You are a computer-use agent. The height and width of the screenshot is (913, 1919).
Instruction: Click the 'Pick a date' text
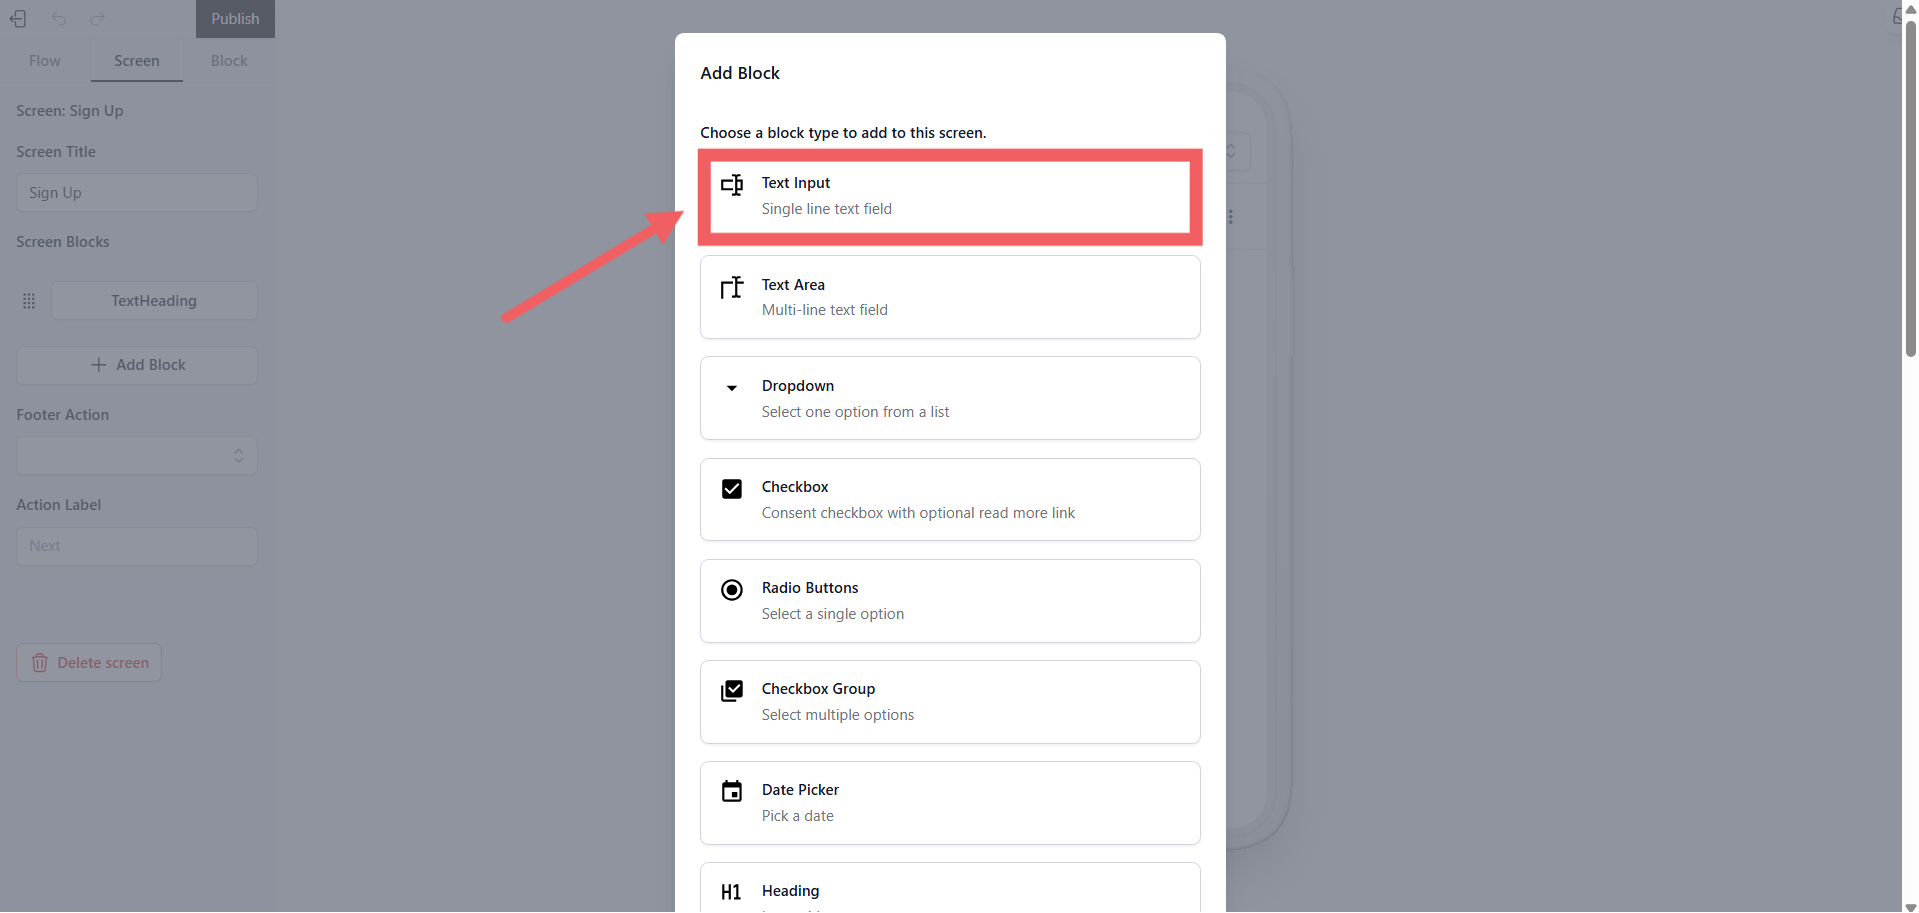[x=798, y=816]
